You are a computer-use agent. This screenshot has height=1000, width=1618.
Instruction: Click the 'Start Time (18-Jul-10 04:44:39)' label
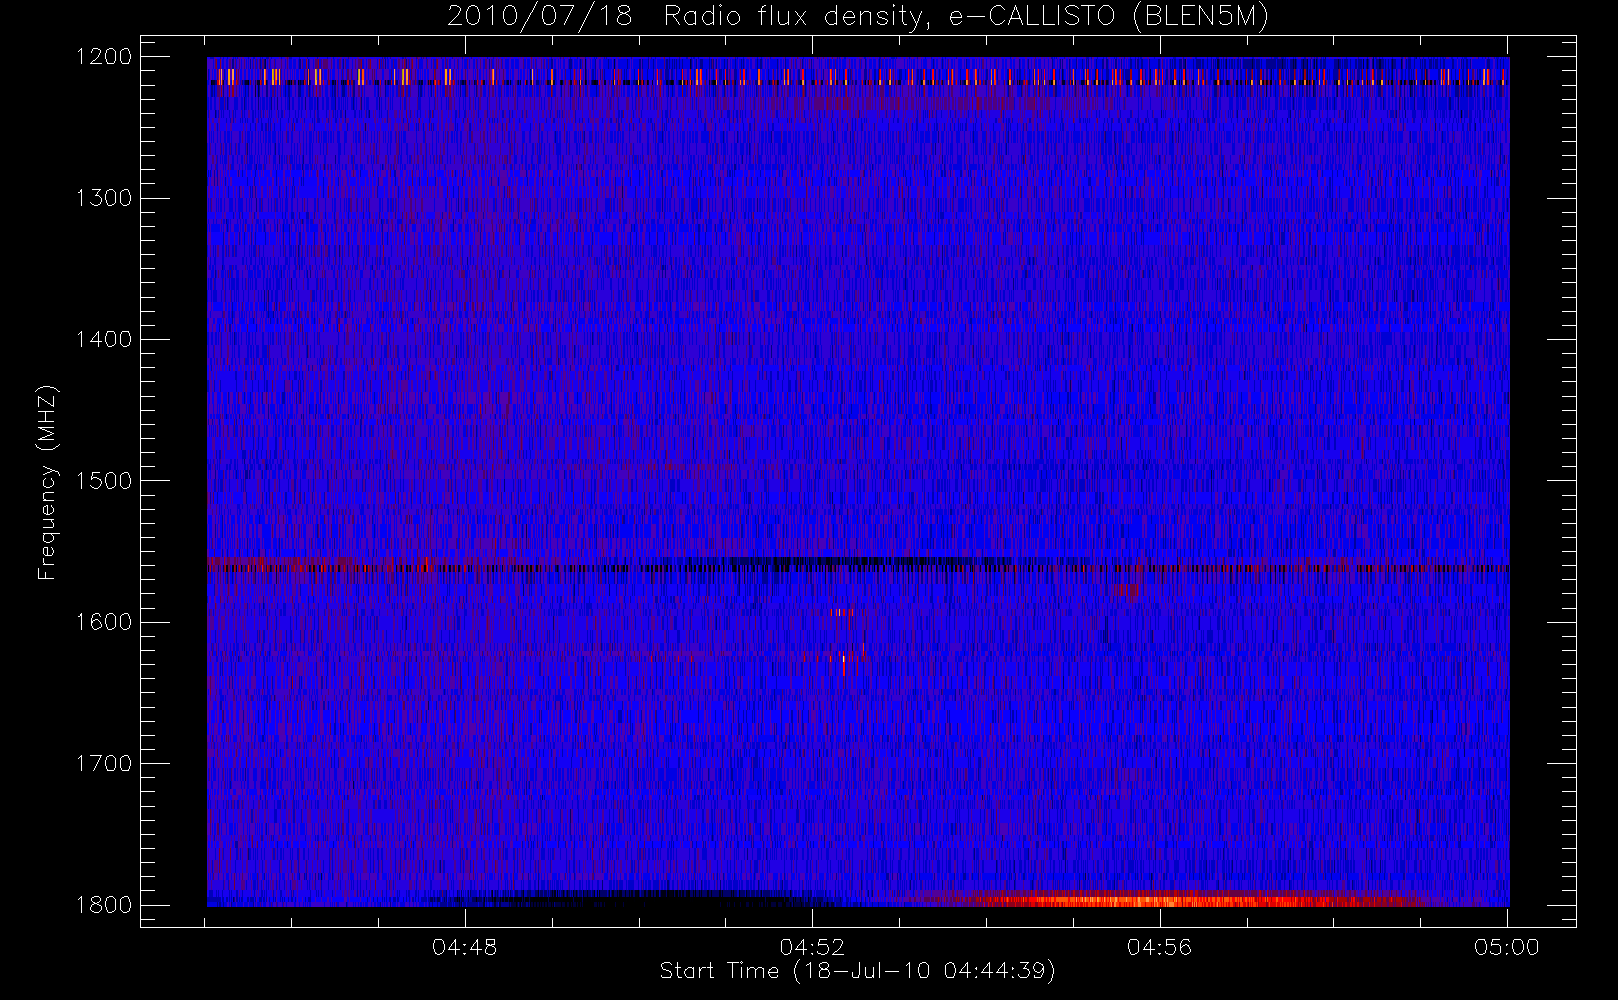pyautogui.click(x=858, y=971)
